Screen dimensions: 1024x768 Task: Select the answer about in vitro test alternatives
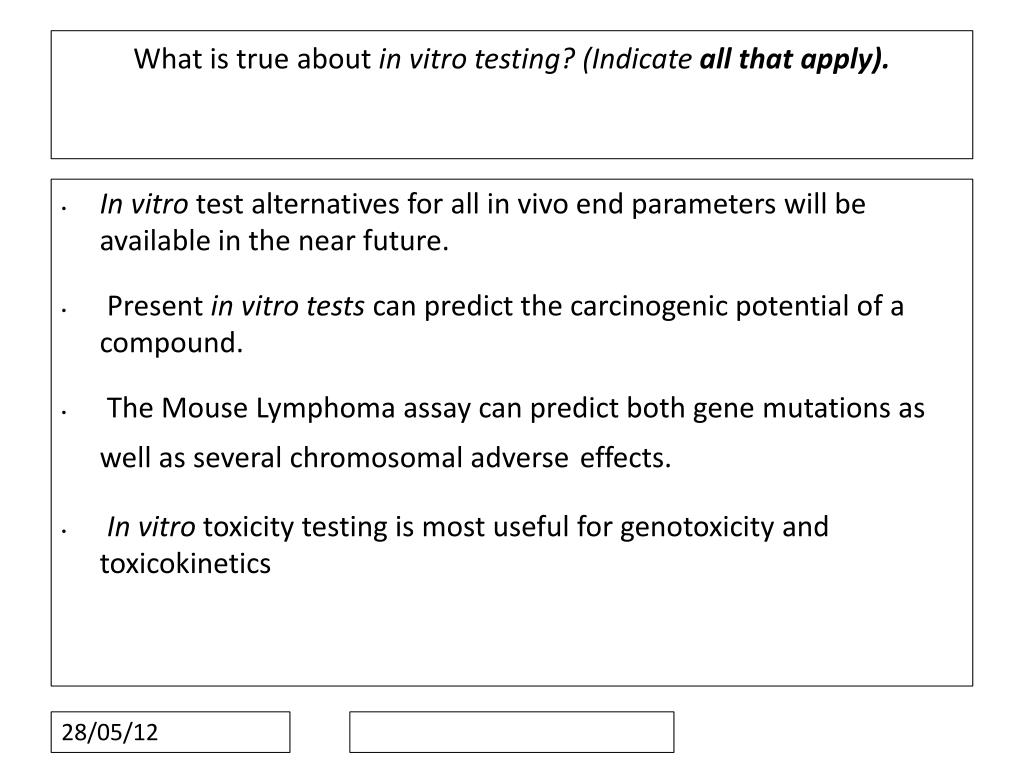click(x=483, y=222)
